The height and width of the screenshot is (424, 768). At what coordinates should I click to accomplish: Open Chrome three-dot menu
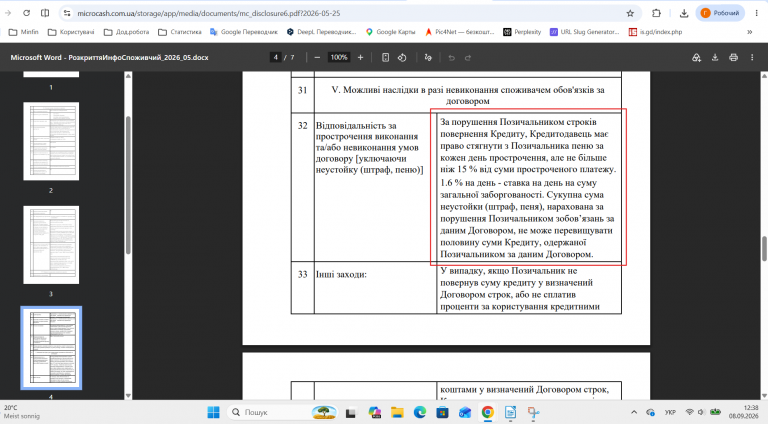(x=756, y=13)
